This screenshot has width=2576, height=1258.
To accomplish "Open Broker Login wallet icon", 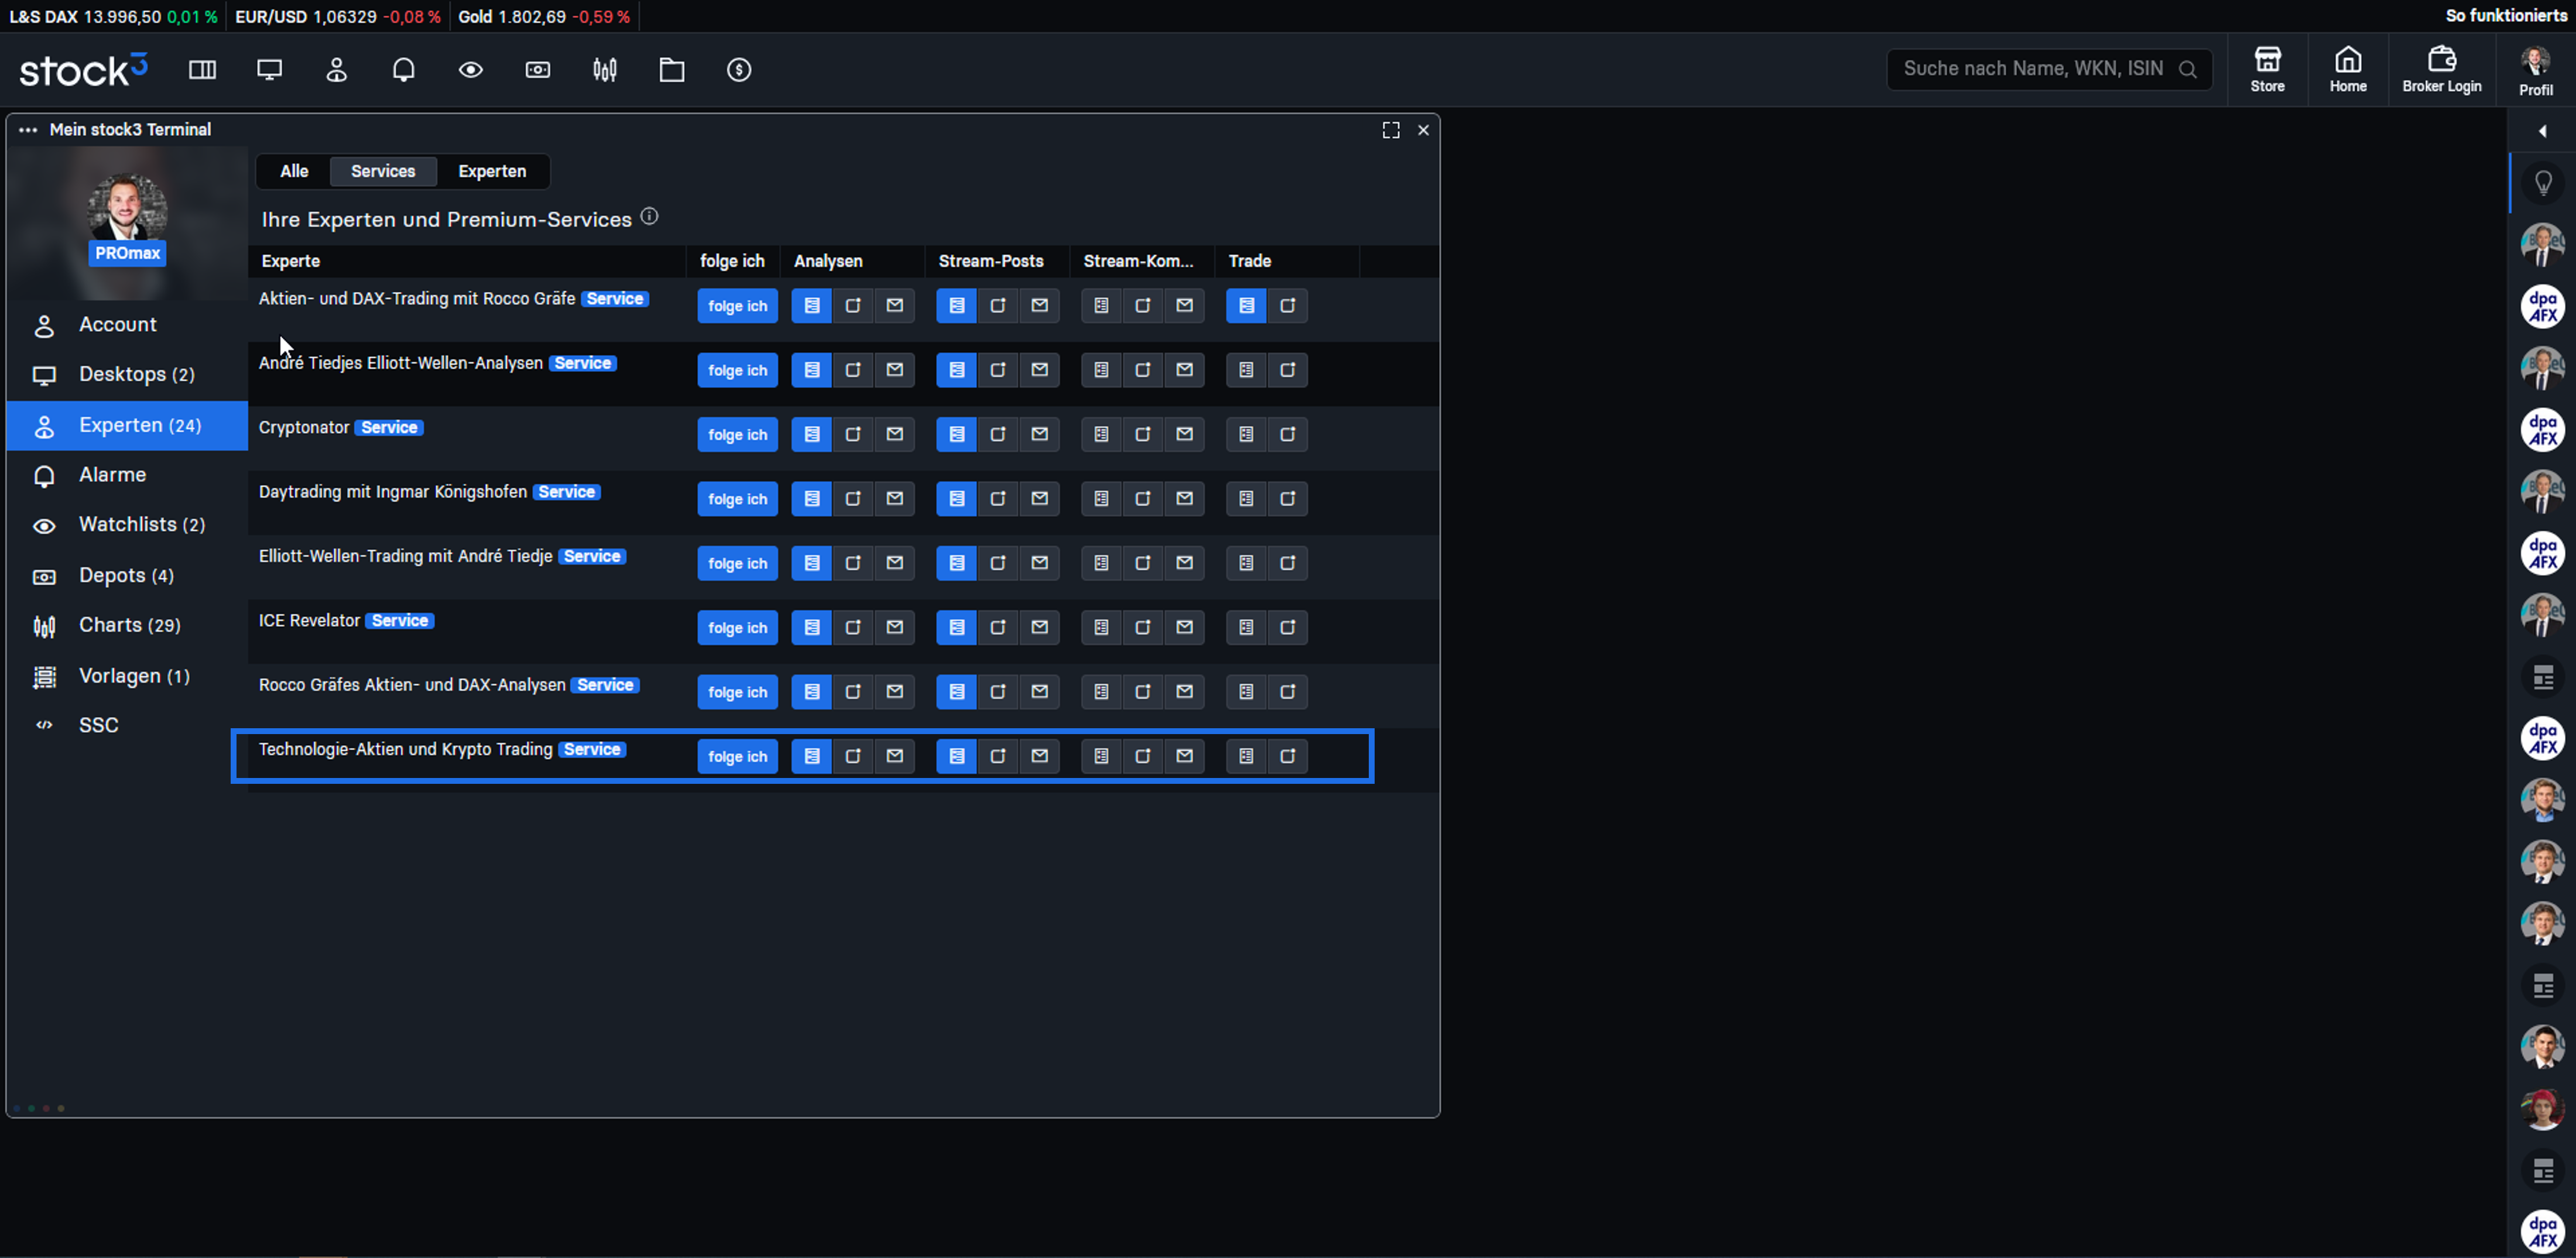I will 2442,70.
